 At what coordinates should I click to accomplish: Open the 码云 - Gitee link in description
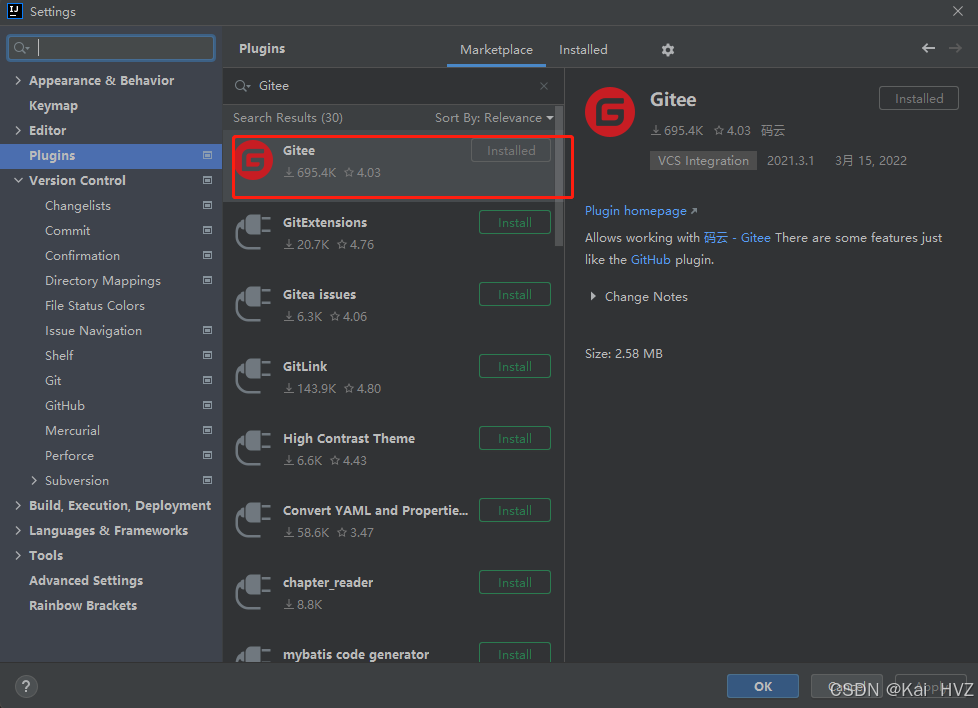[737, 238]
